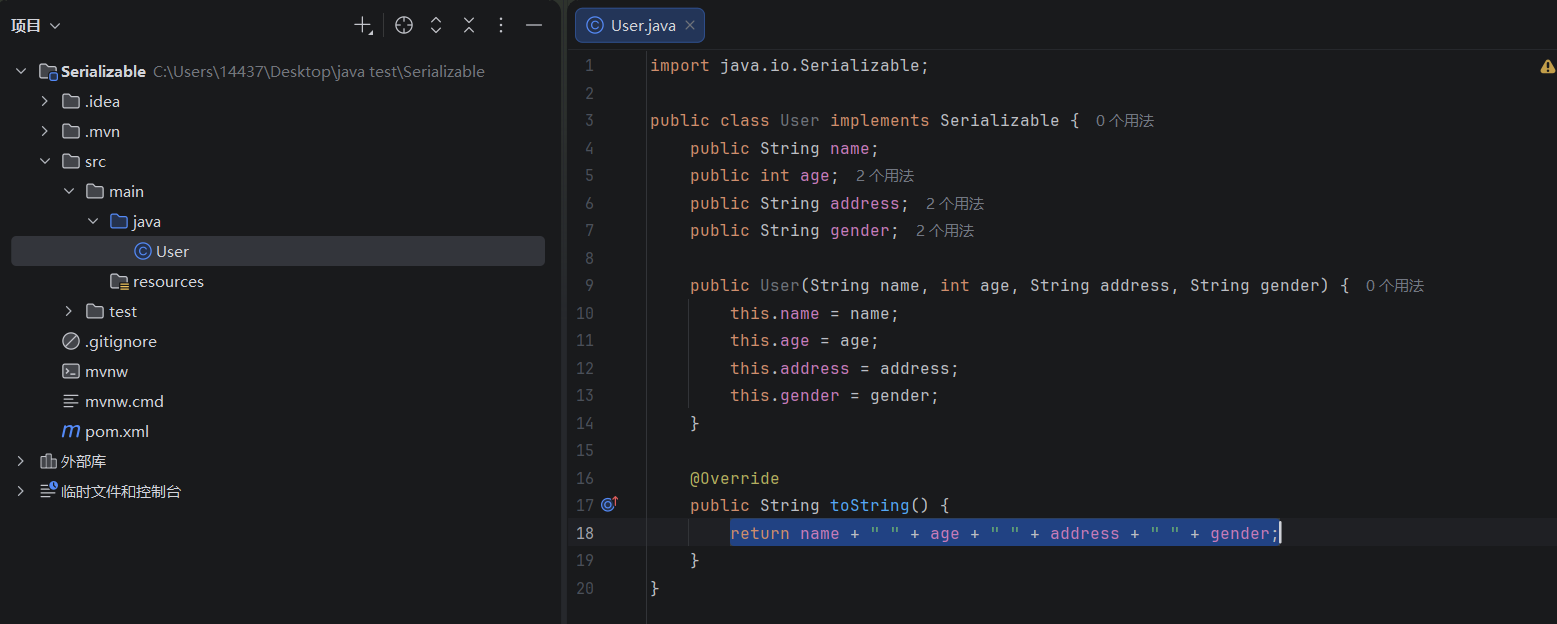The image size is (1557, 624).
Task: Click the .idea folder icon
Action: 70,101
